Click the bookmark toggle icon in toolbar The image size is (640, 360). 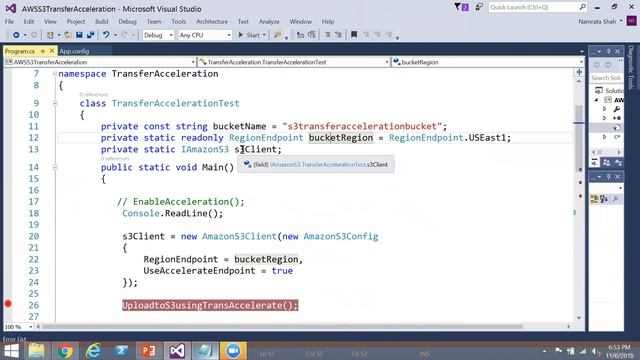click(x=354, y=35)
